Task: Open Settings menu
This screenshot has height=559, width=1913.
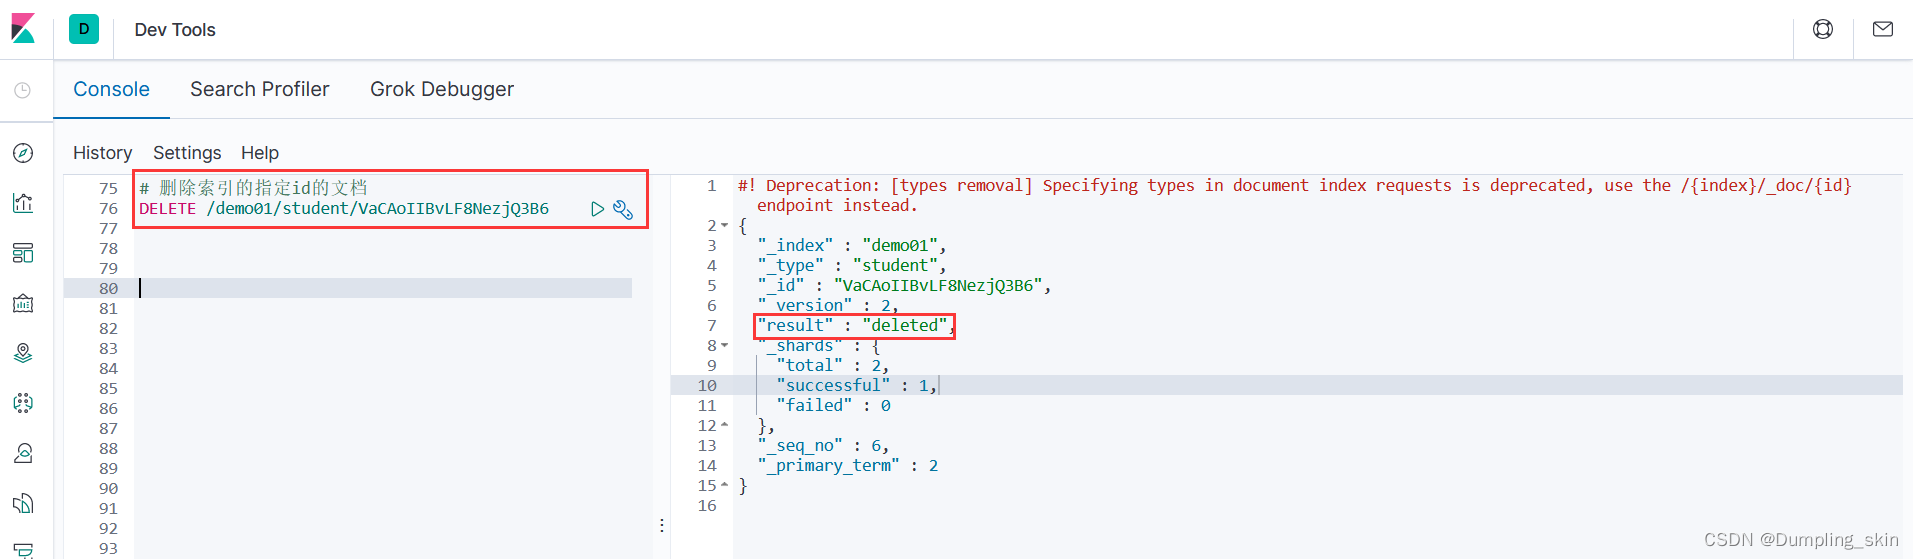Action: pyautogui.click(x=187, y=153)
